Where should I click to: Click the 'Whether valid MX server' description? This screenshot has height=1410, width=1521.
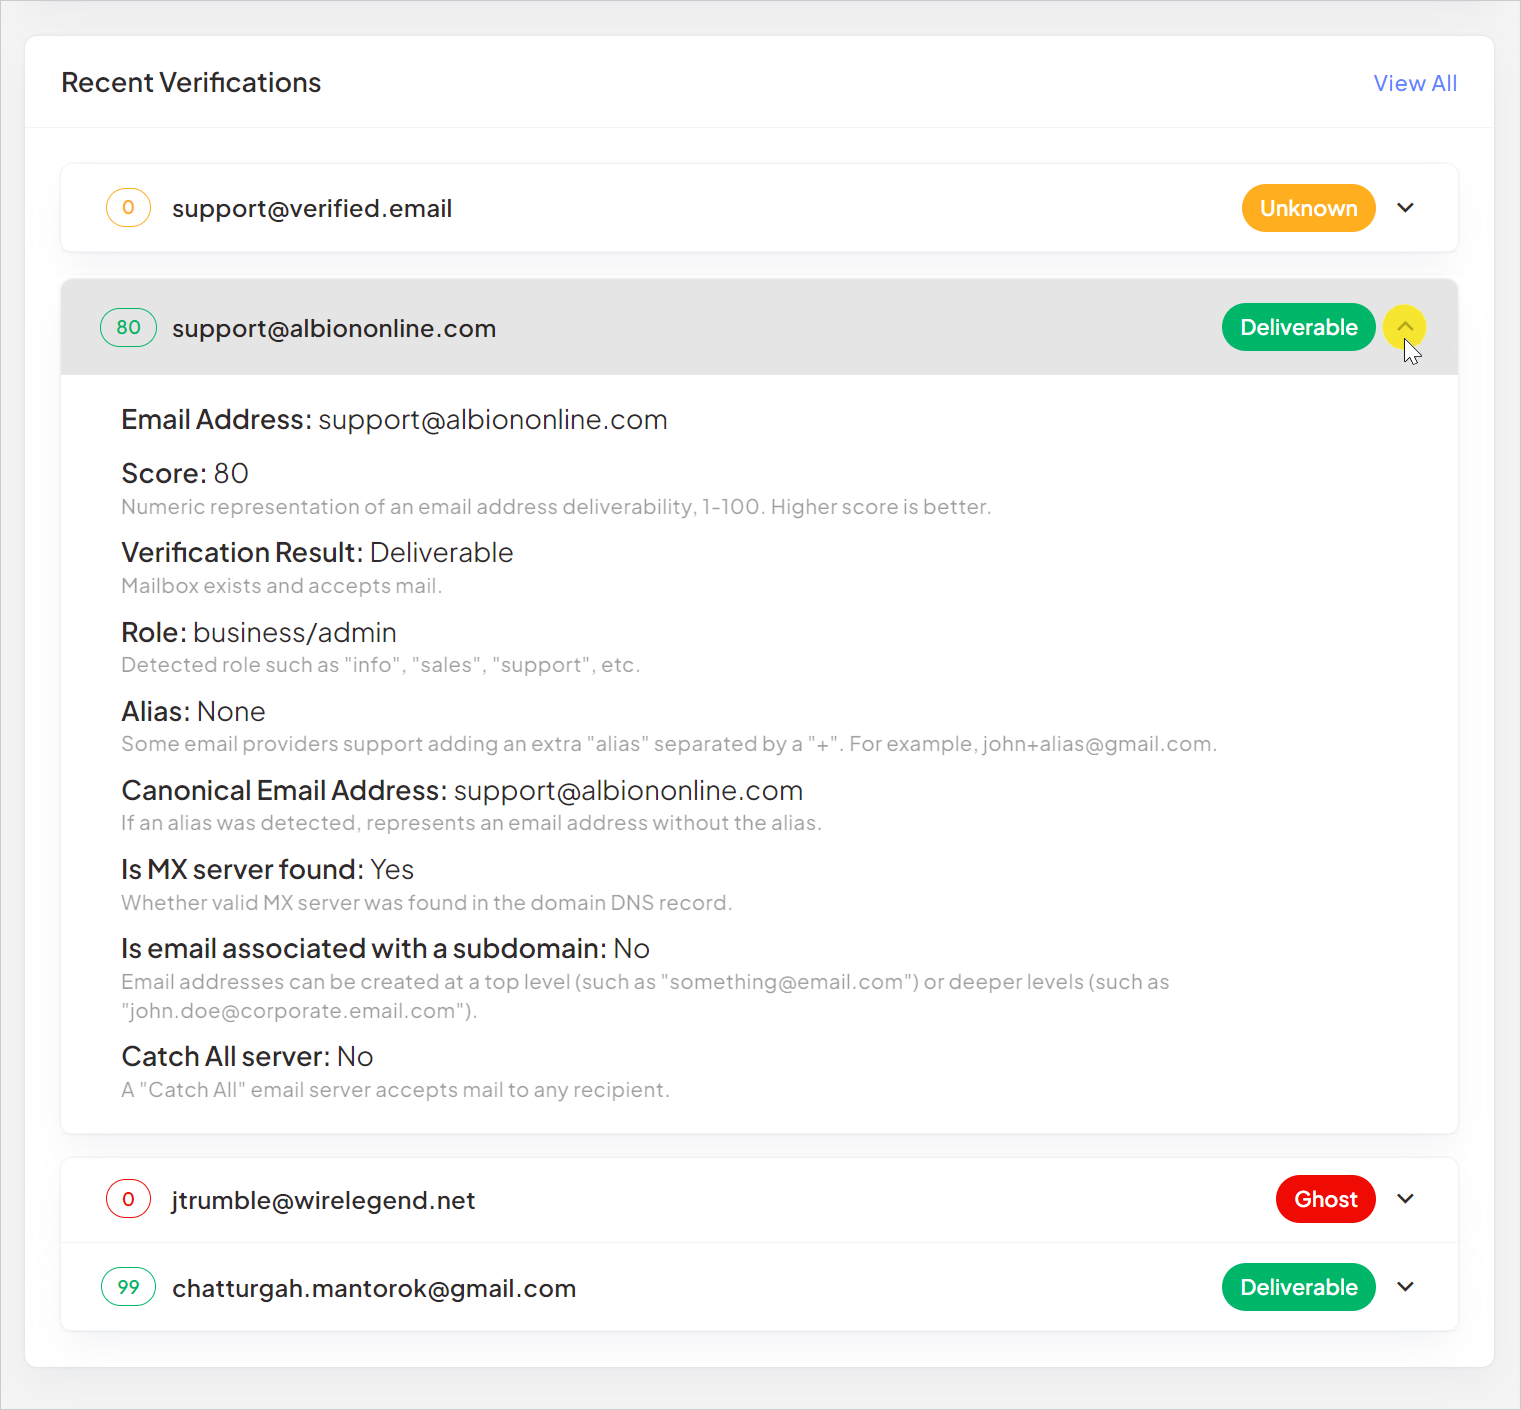[426, 903]
